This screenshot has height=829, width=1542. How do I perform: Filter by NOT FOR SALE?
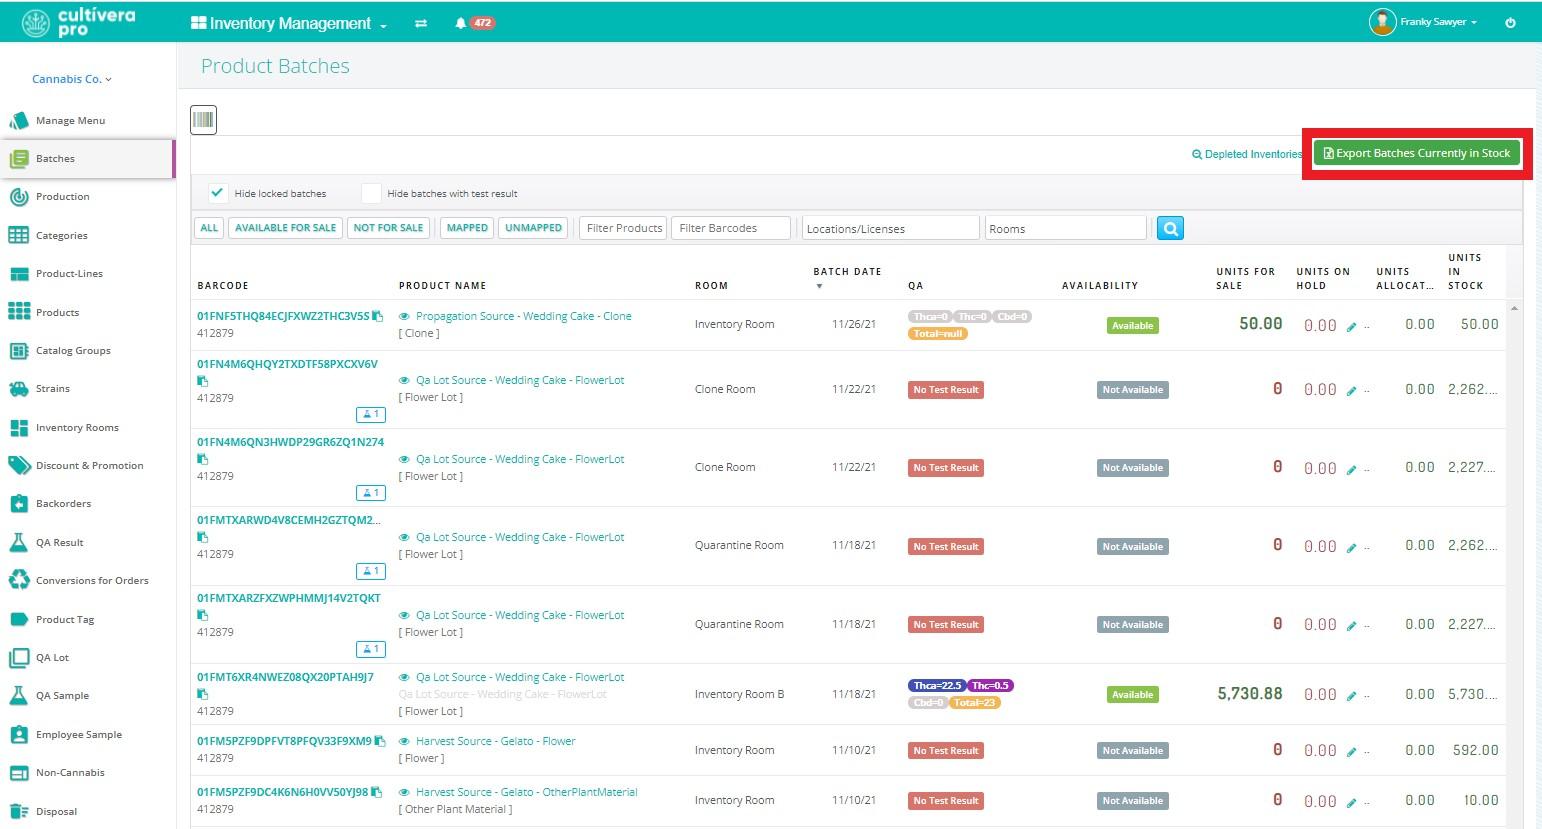(389, 228)
